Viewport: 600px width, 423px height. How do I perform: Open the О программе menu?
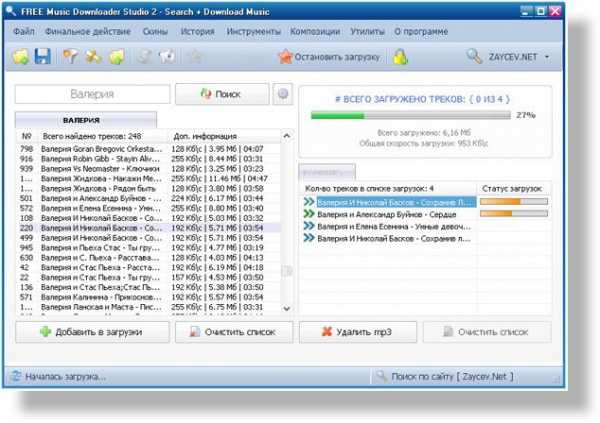[x=421, y=31]
